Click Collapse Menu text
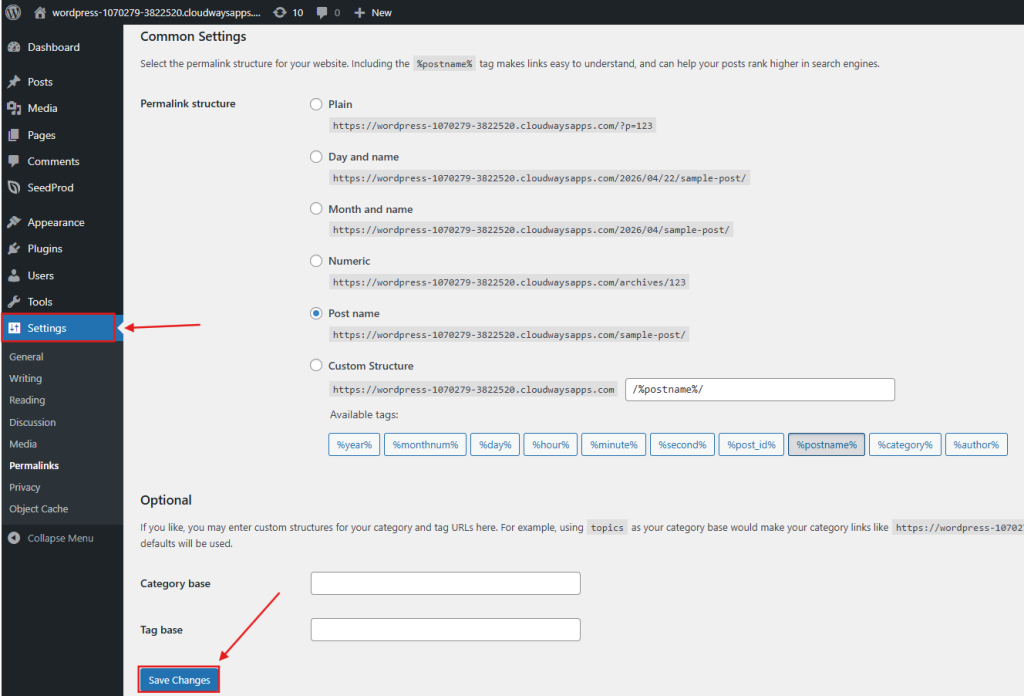Screen dimensions: 1024x696 click(60, 538)
